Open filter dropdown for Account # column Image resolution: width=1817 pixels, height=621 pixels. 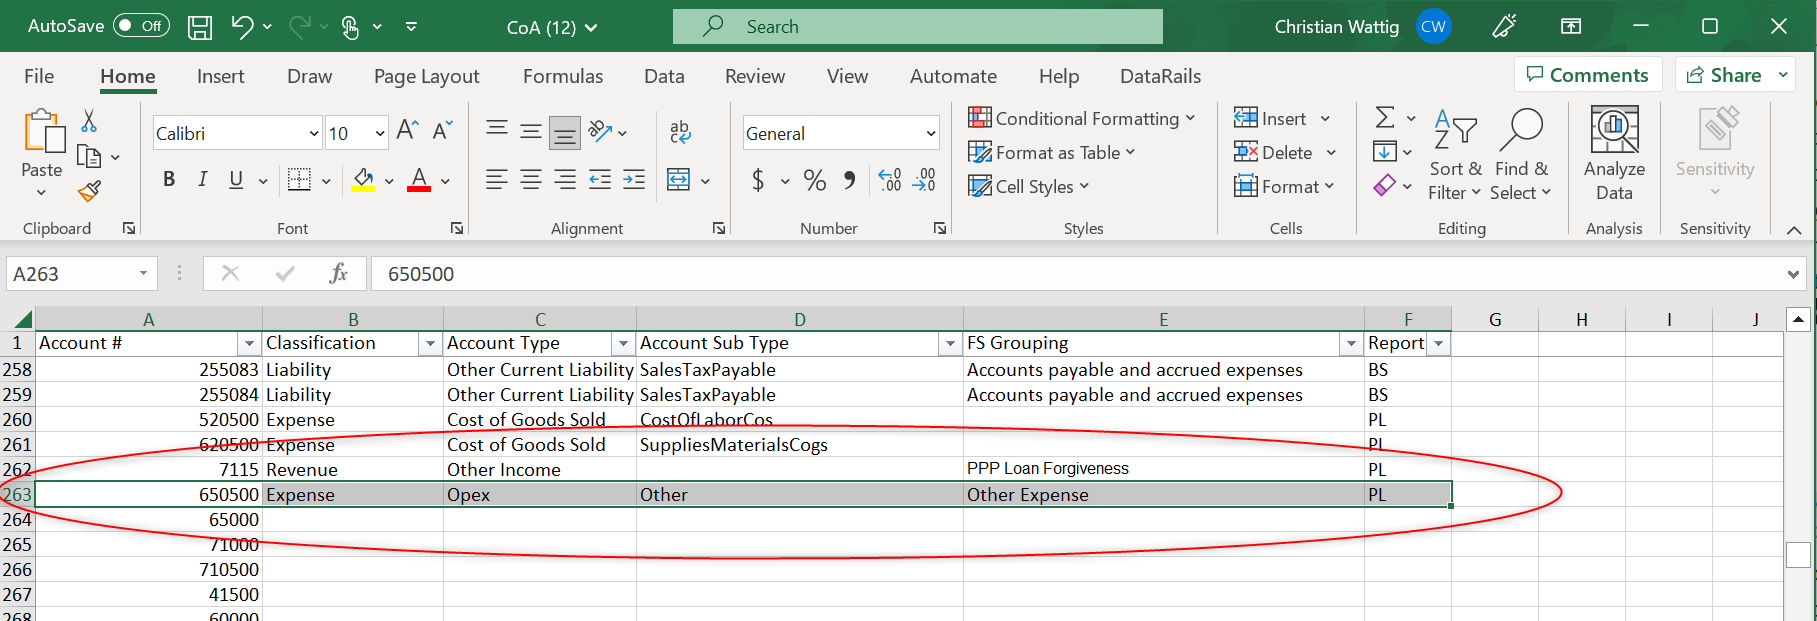249,344
